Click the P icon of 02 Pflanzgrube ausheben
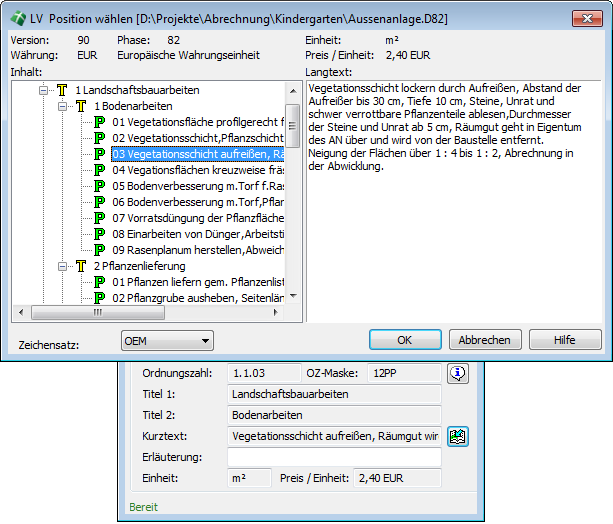Screen dimensions: 613x524 (x=100, y=298)
